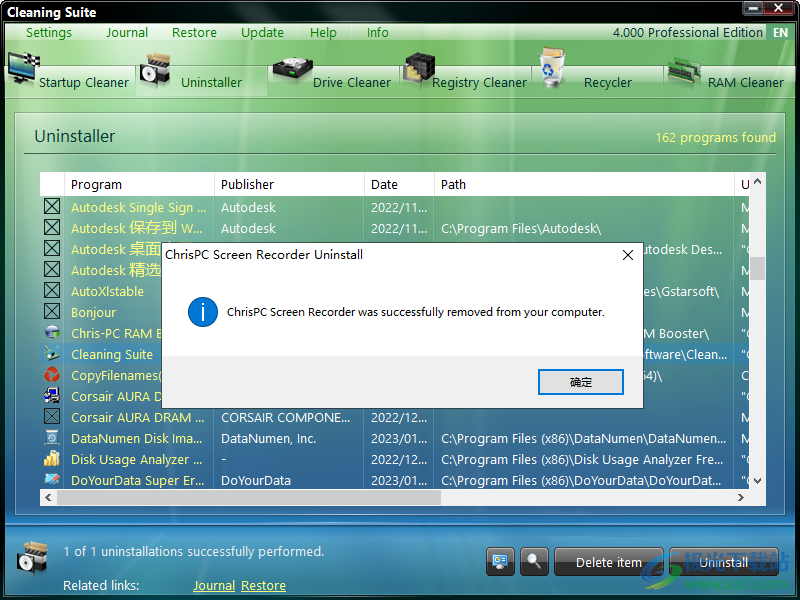Confirm dialog with 确定 button
This screenshot has height=600, width=800.
click(x=581, y=382)
